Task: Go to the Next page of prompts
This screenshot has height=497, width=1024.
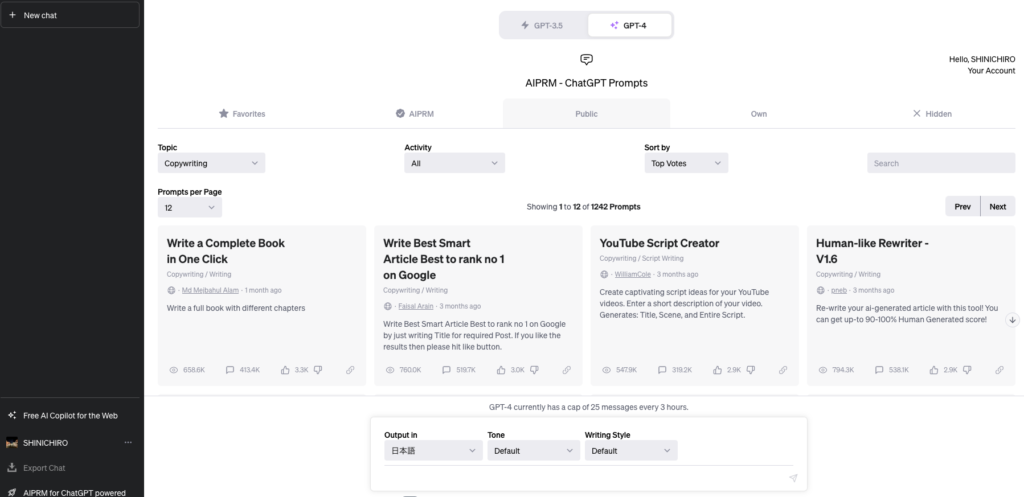Action: tap(998, 206)
